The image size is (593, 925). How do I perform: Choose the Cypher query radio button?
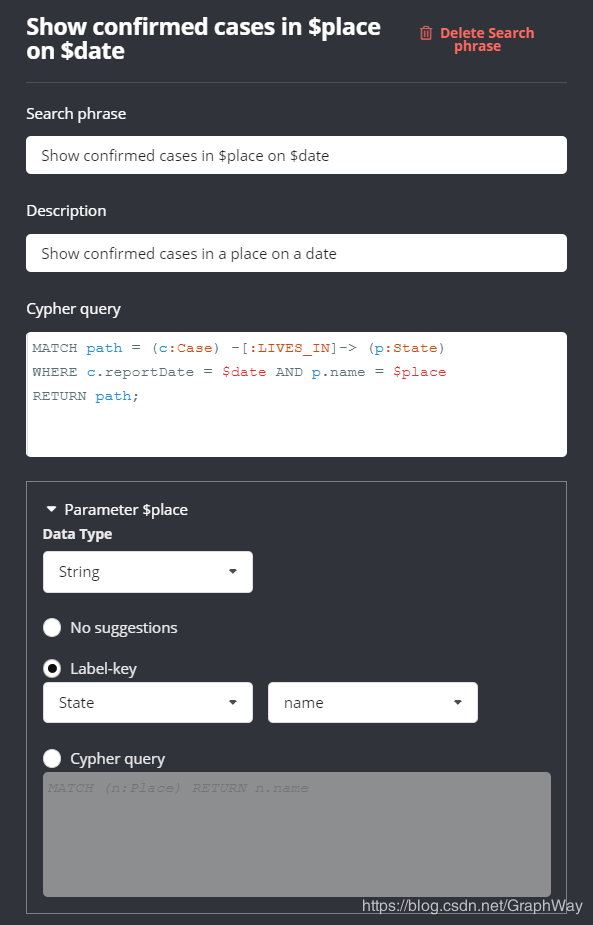(52, 759)
